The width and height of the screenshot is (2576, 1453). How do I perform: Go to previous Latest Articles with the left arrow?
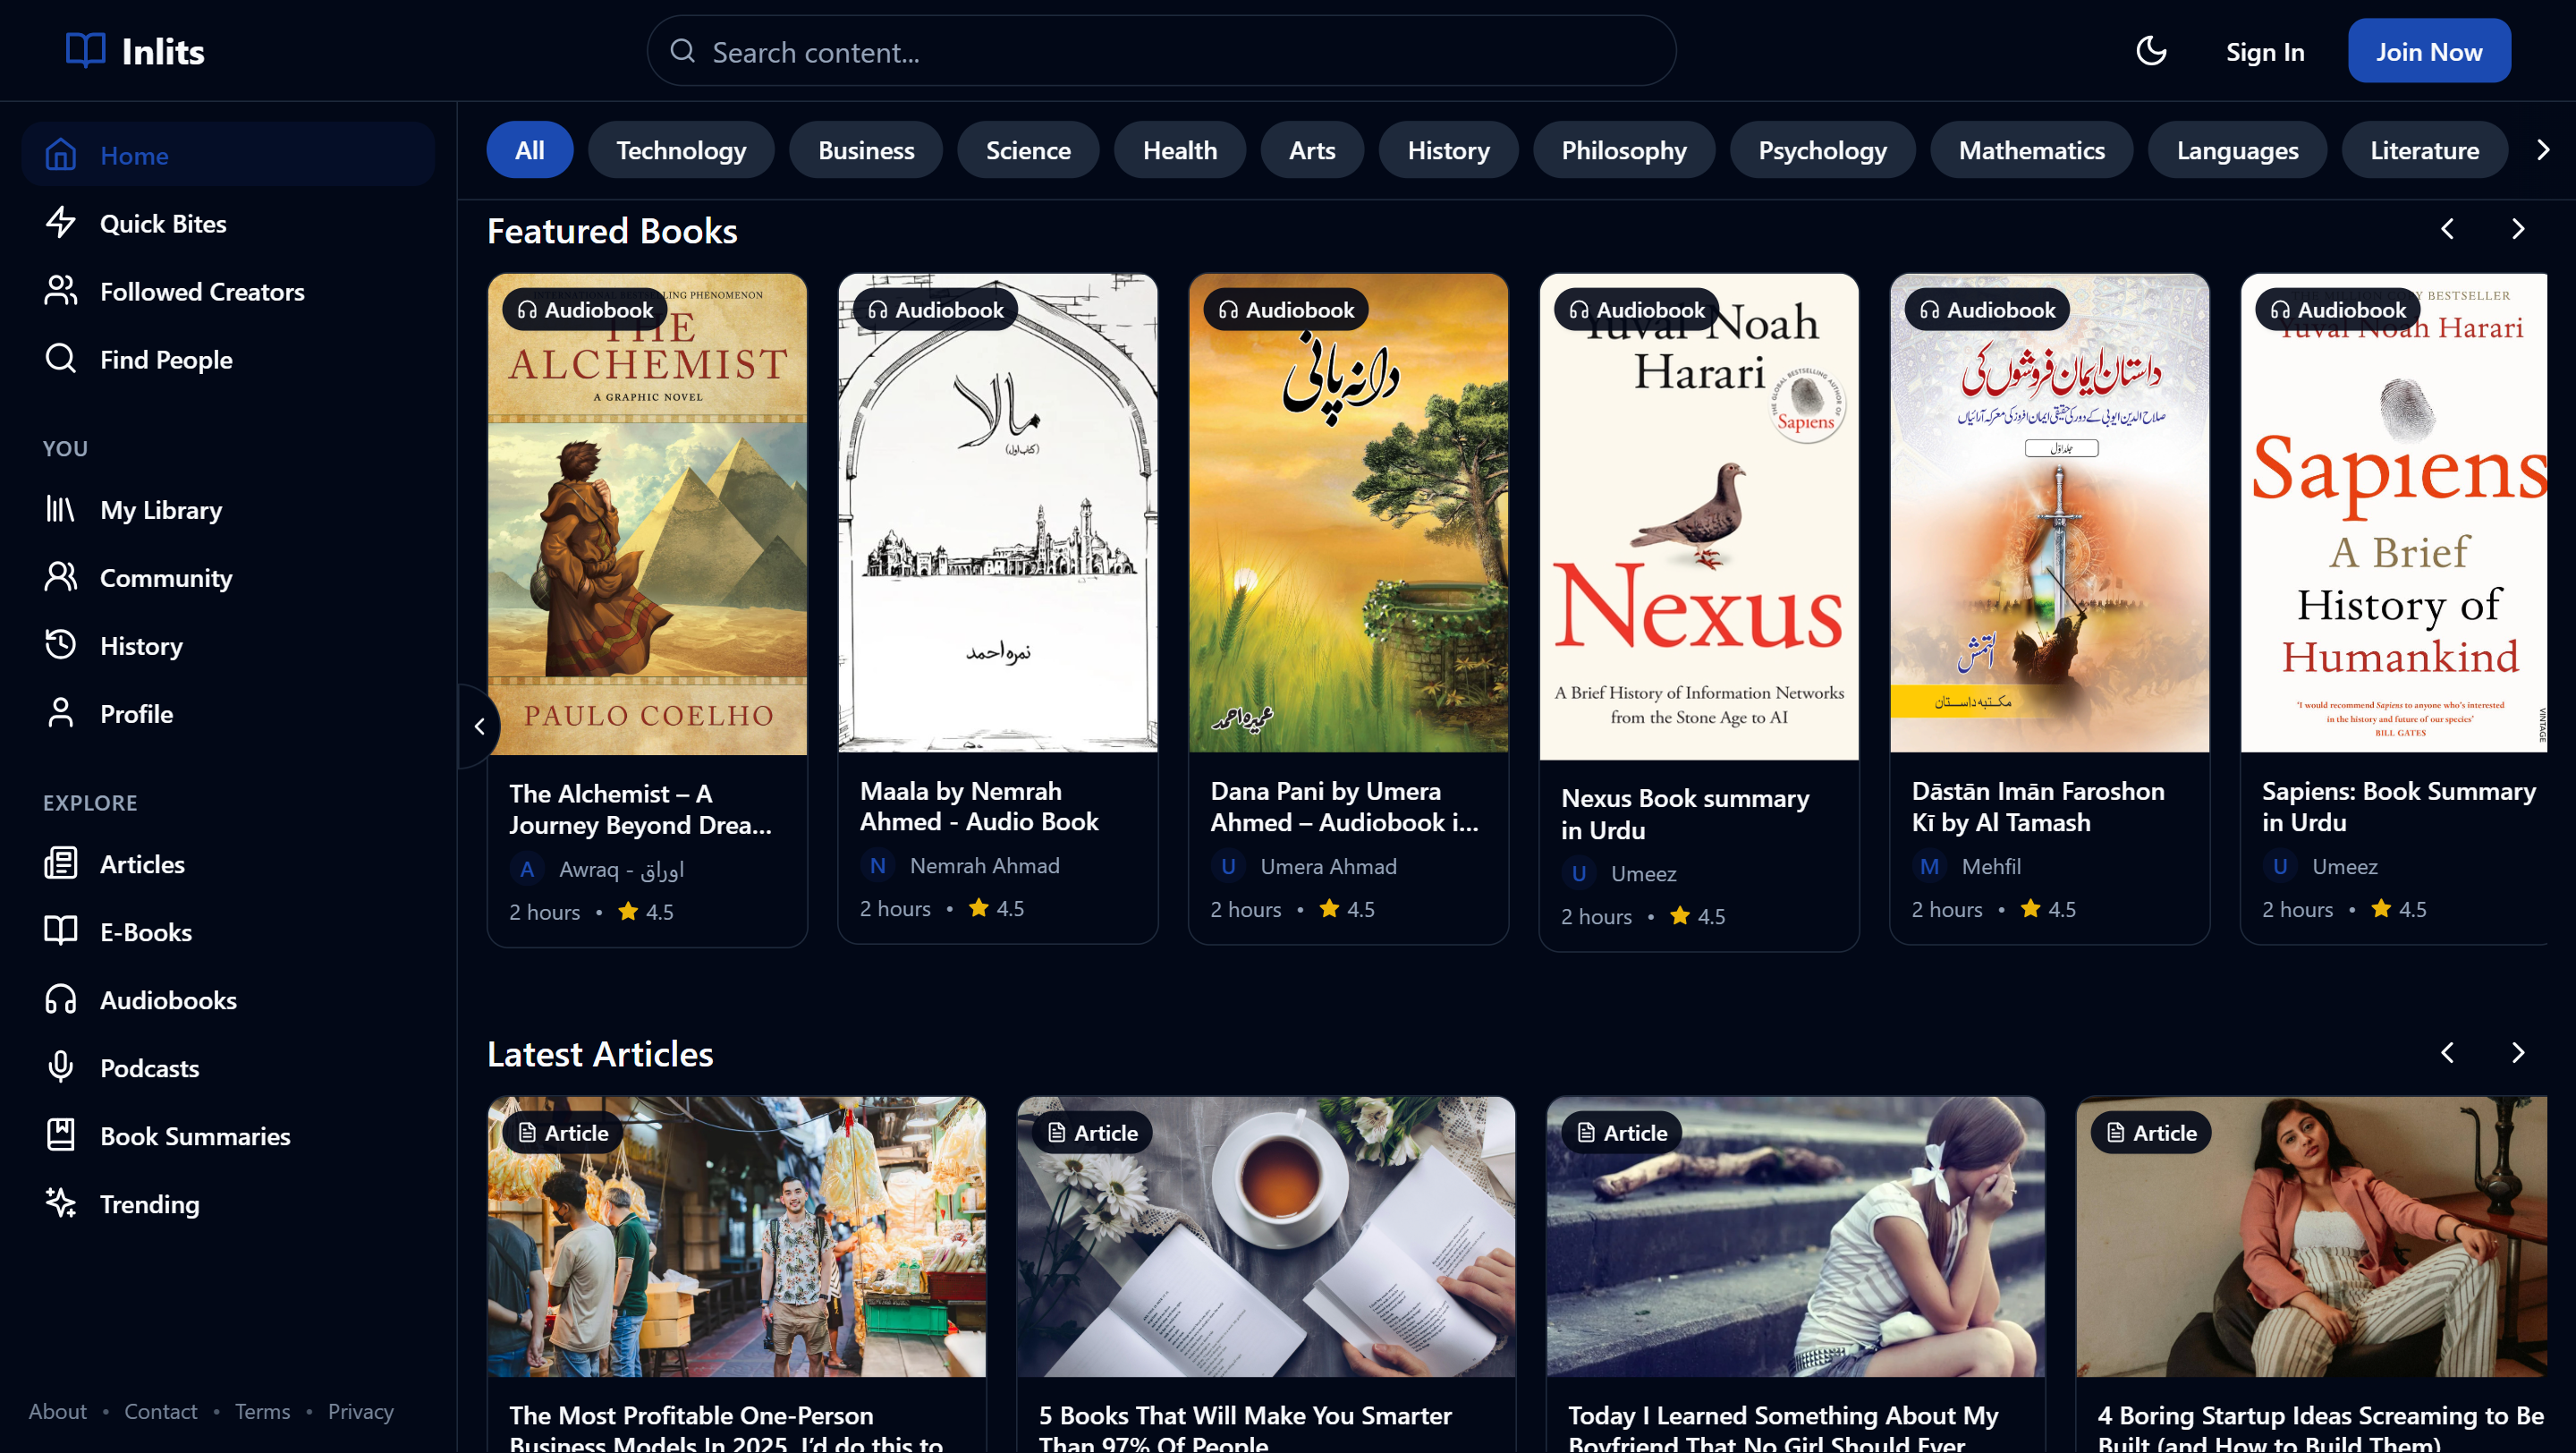[2447, 1053]
